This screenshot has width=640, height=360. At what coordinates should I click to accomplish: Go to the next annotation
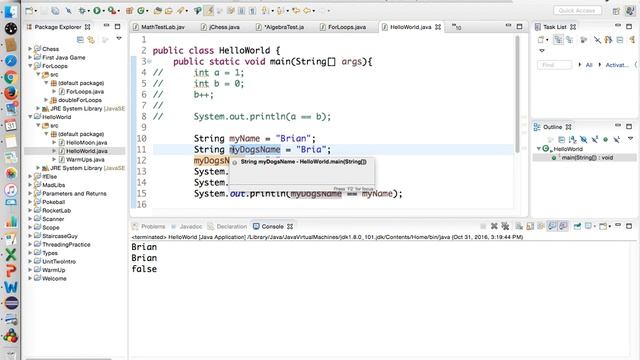265,11
